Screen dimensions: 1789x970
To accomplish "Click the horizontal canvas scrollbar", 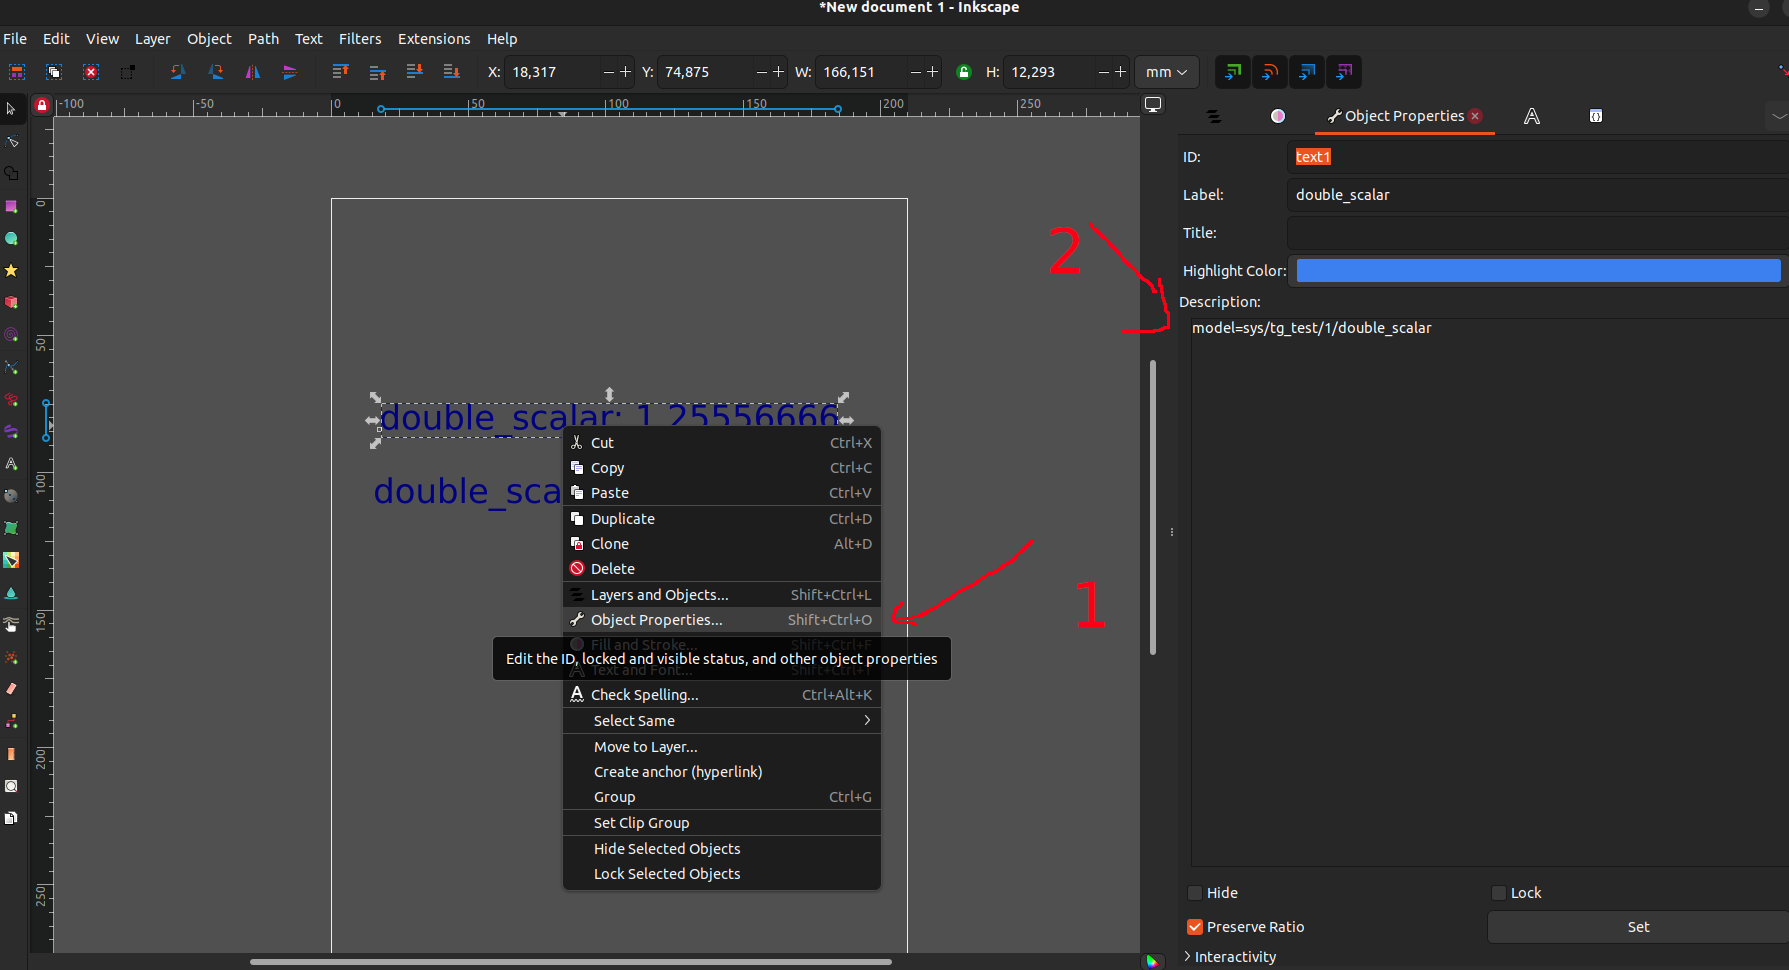I will (570, 962).
